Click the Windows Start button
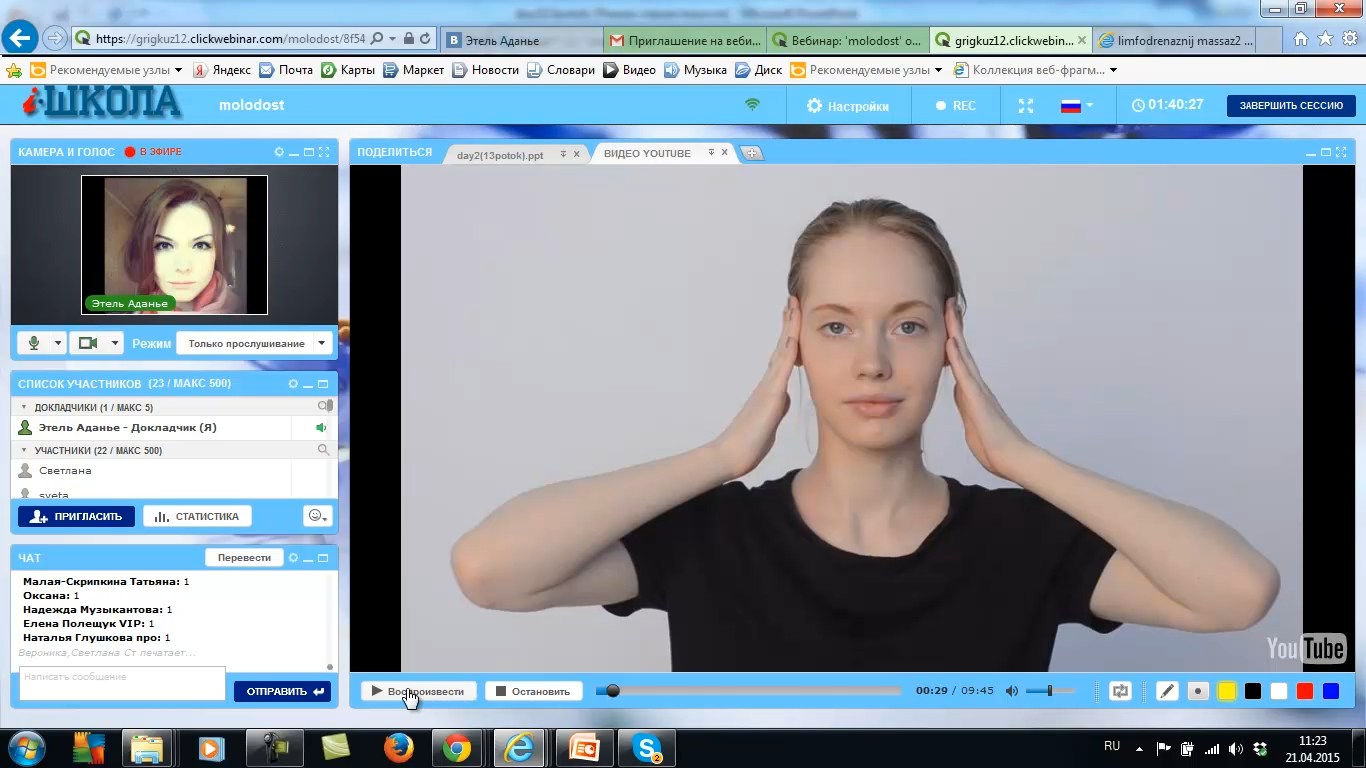Screen dimensions: 1366x768 coord(25,747)
